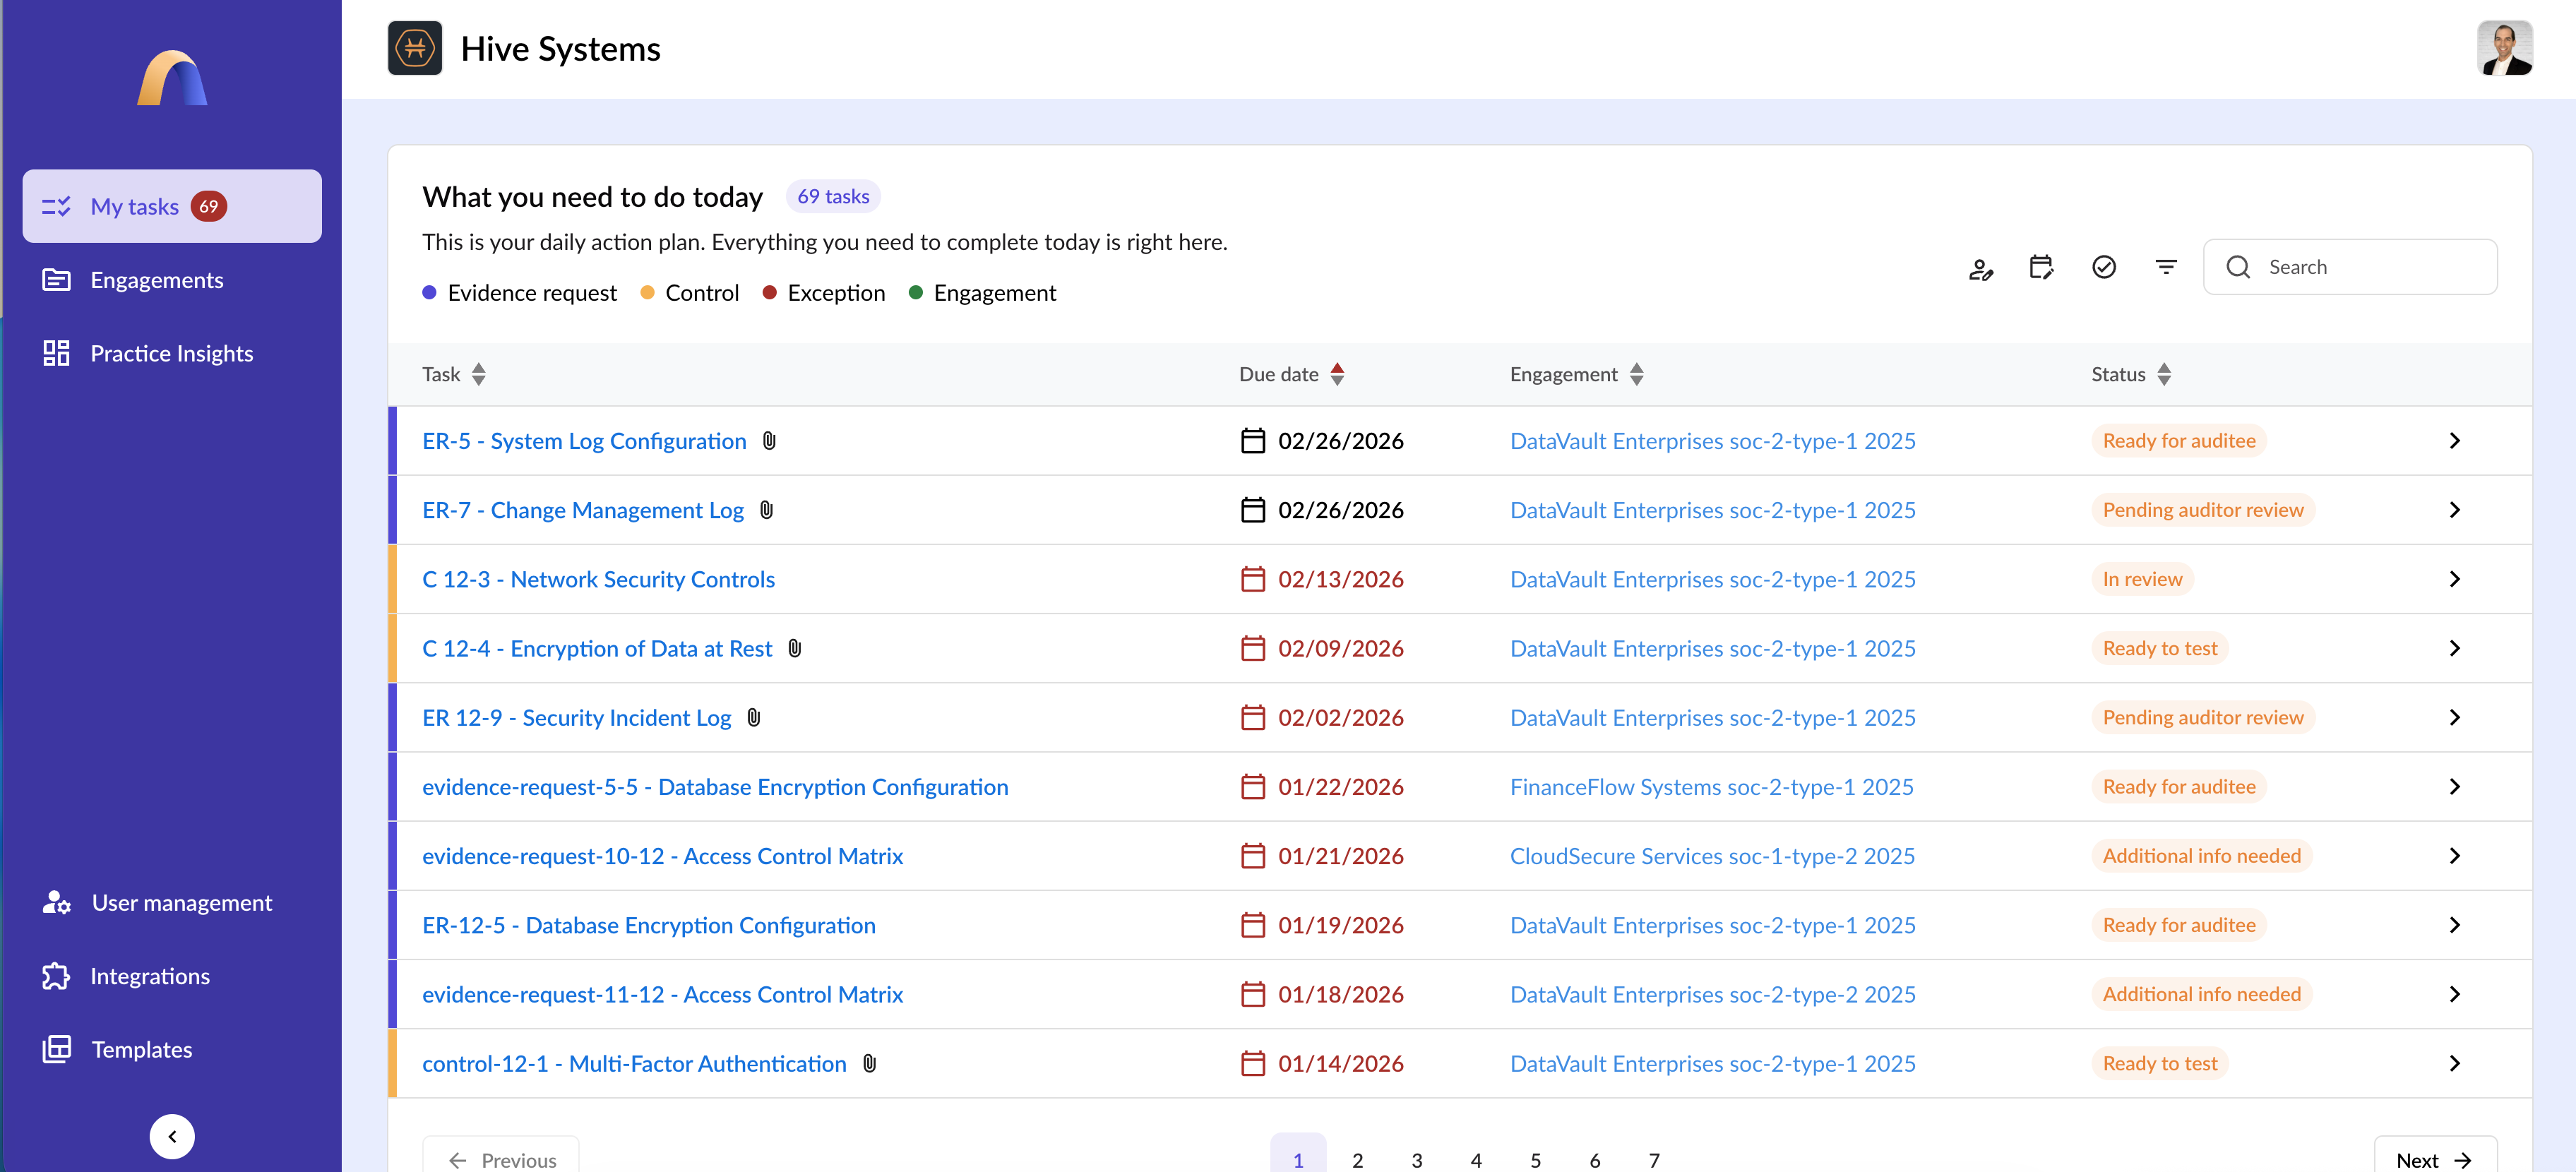Image resolution: width=2576 pixels, height=1172 pixels.
Task: Open Engagements in the sidebar
Action: pos(156,280)
